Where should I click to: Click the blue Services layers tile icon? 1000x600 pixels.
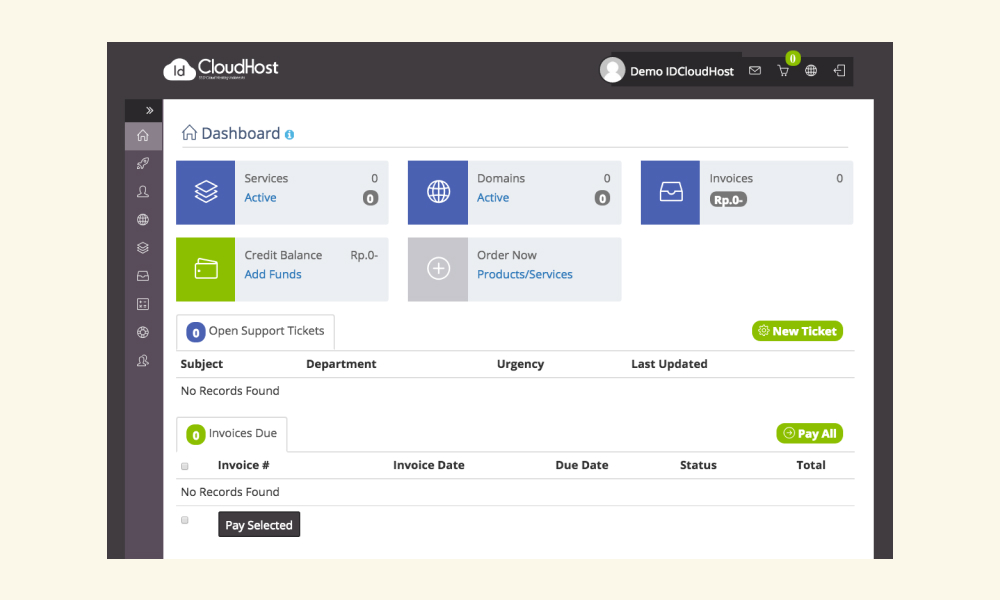point(205,192)
